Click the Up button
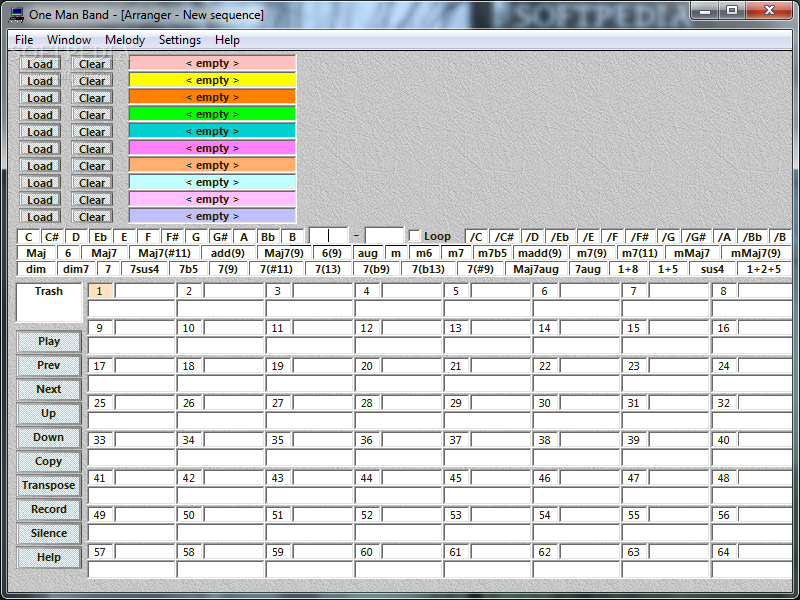The height and width of the screenshot is (600, 800). point(49,413)
